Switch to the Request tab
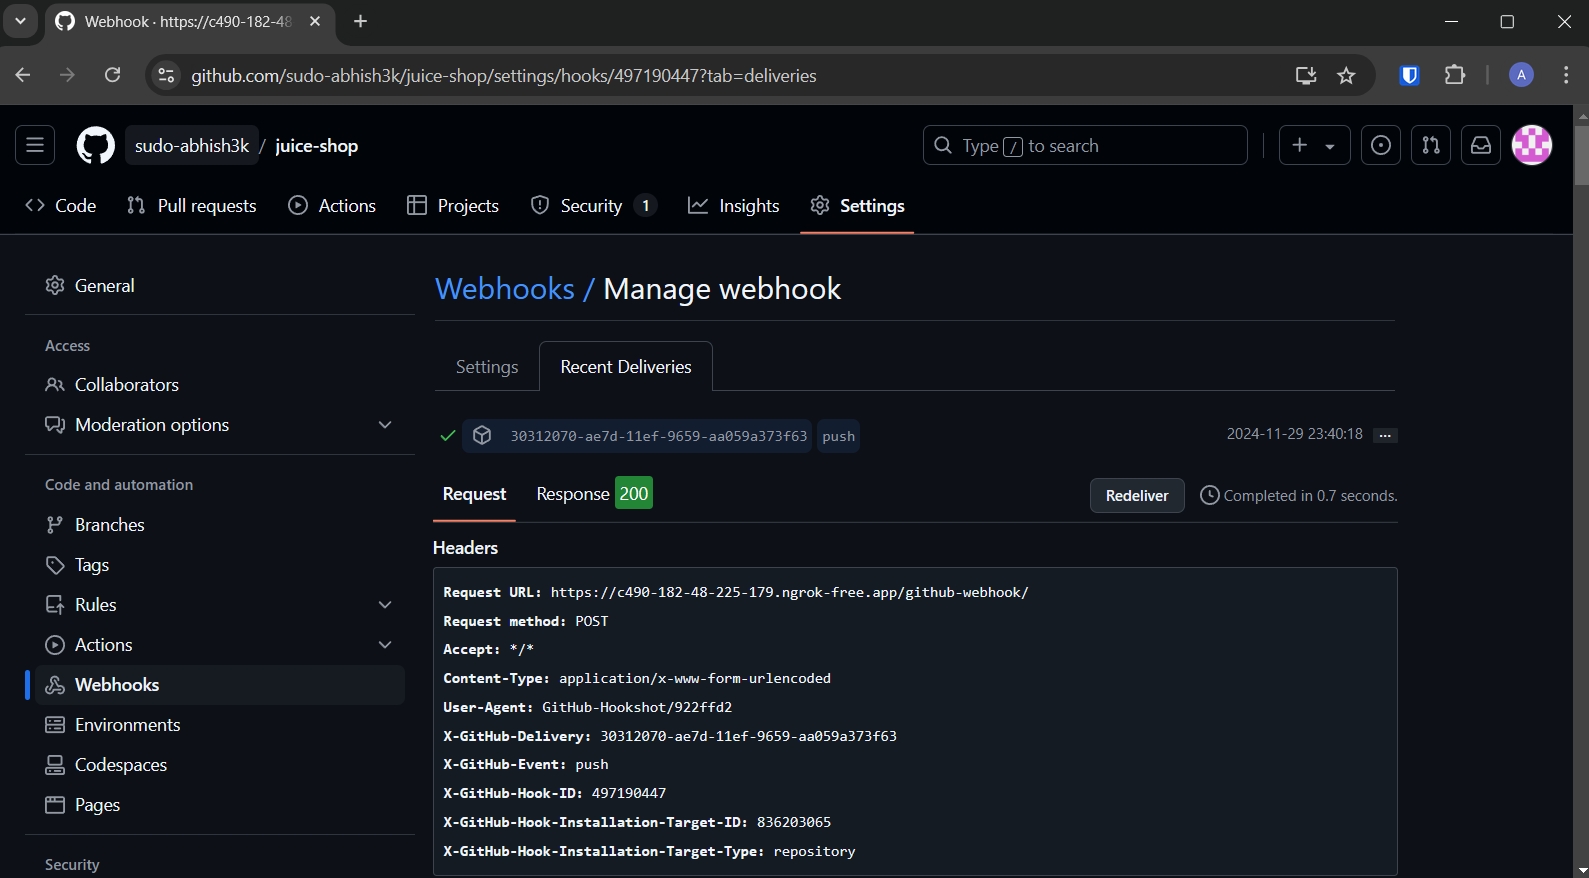Image resolution: width=1589 pixels, height=878 pixels. (474, 494)
